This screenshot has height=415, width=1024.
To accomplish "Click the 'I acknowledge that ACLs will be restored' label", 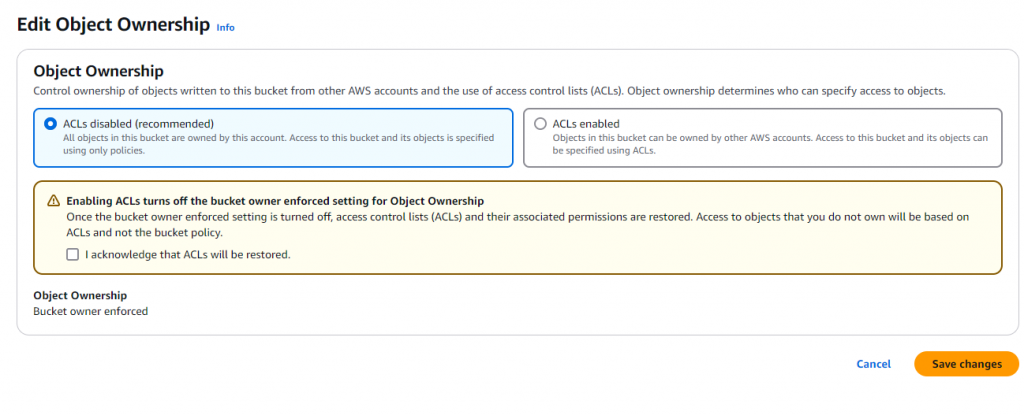I will point(188,254).
